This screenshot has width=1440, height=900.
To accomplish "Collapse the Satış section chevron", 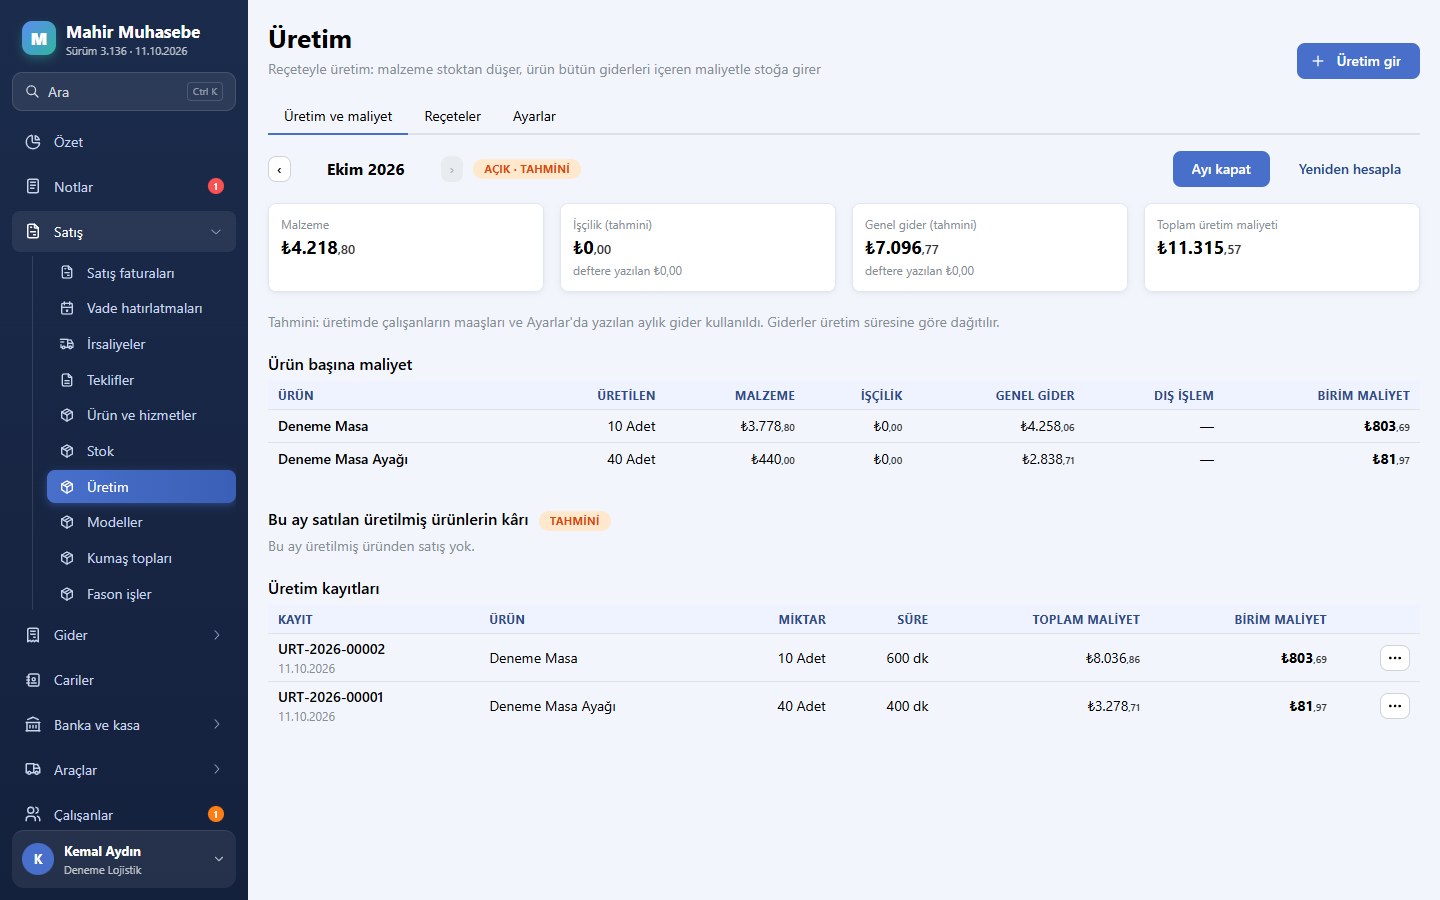I will coord(216,232).
